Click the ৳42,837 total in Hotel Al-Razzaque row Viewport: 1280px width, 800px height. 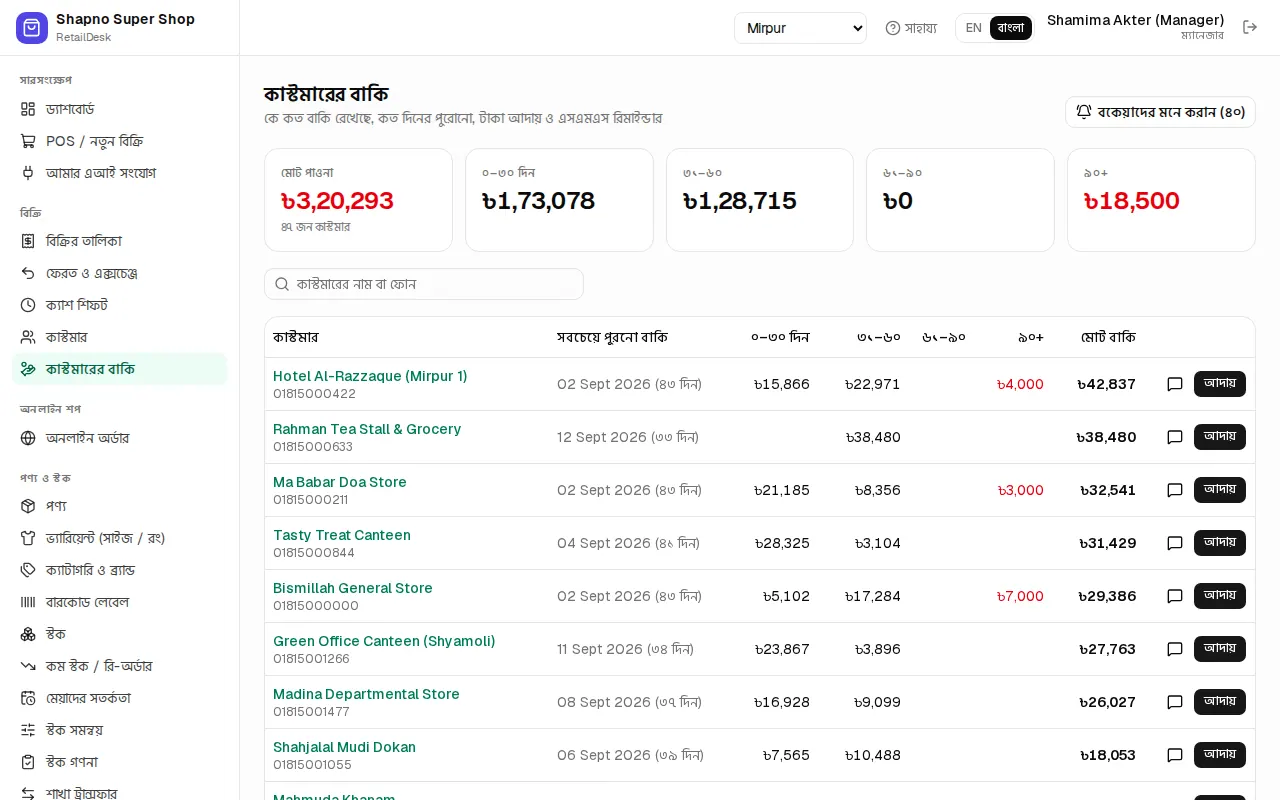pos(1107,384)
